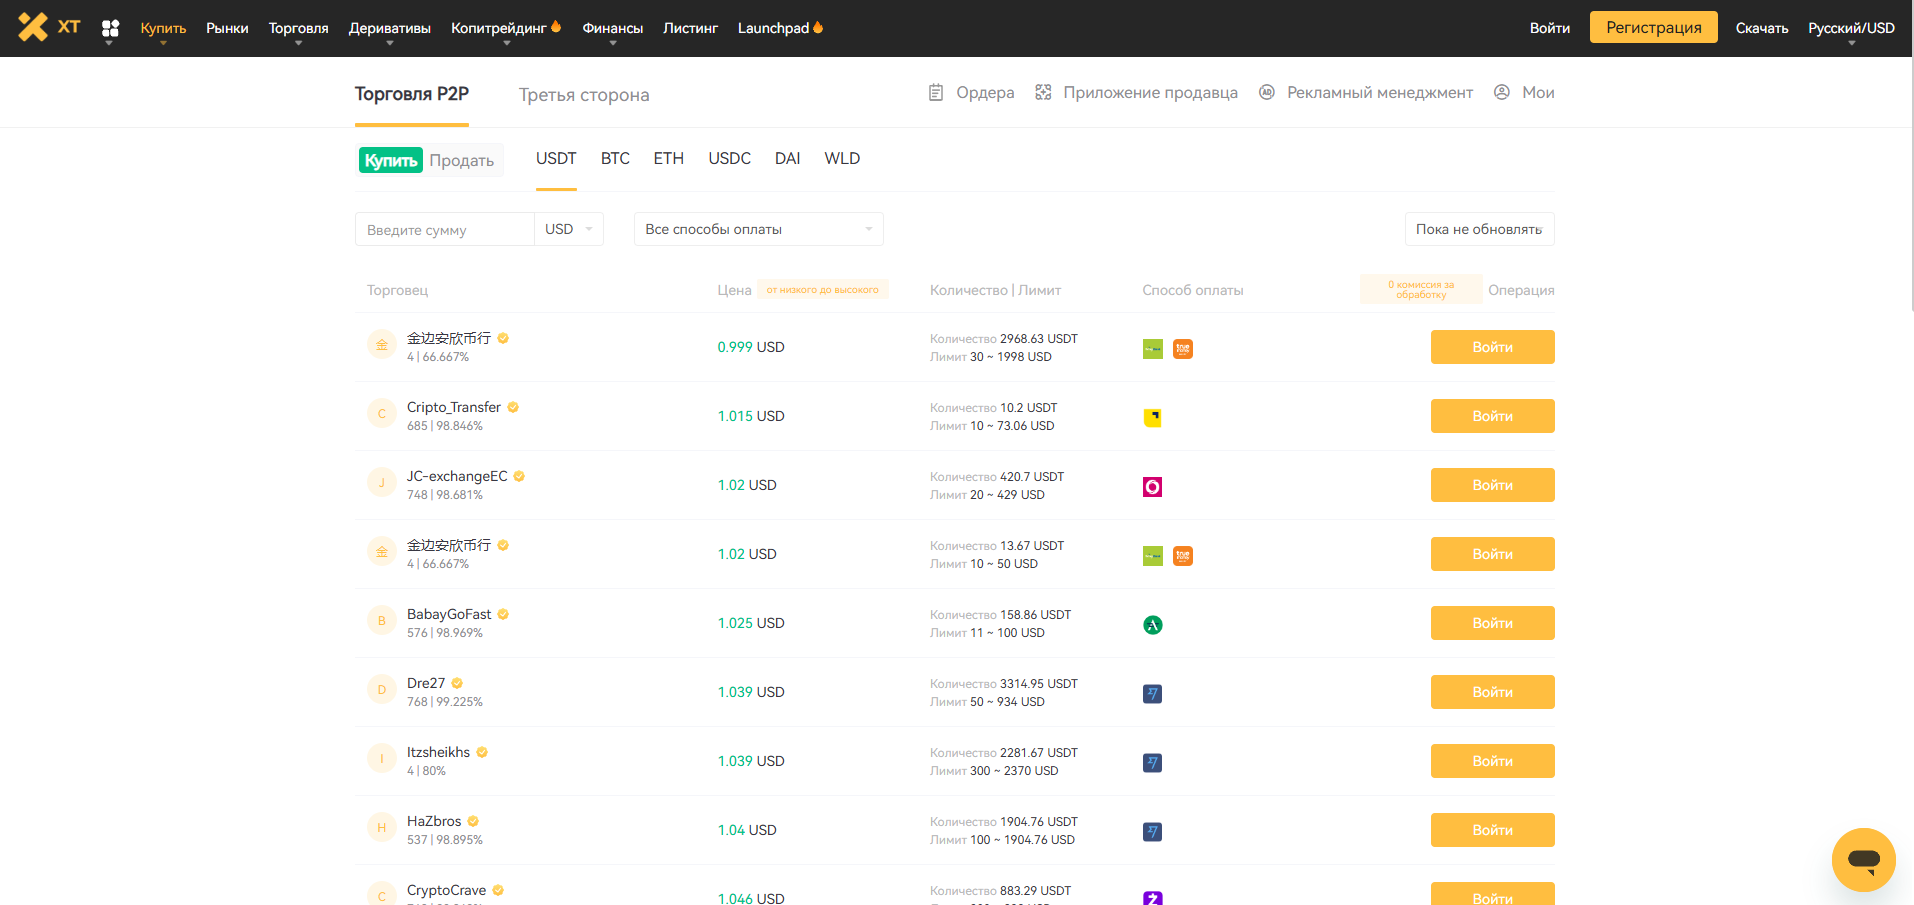Select the WLD coin tab
The width and height of the screenshot is (1914, 905).
[842, 158]
